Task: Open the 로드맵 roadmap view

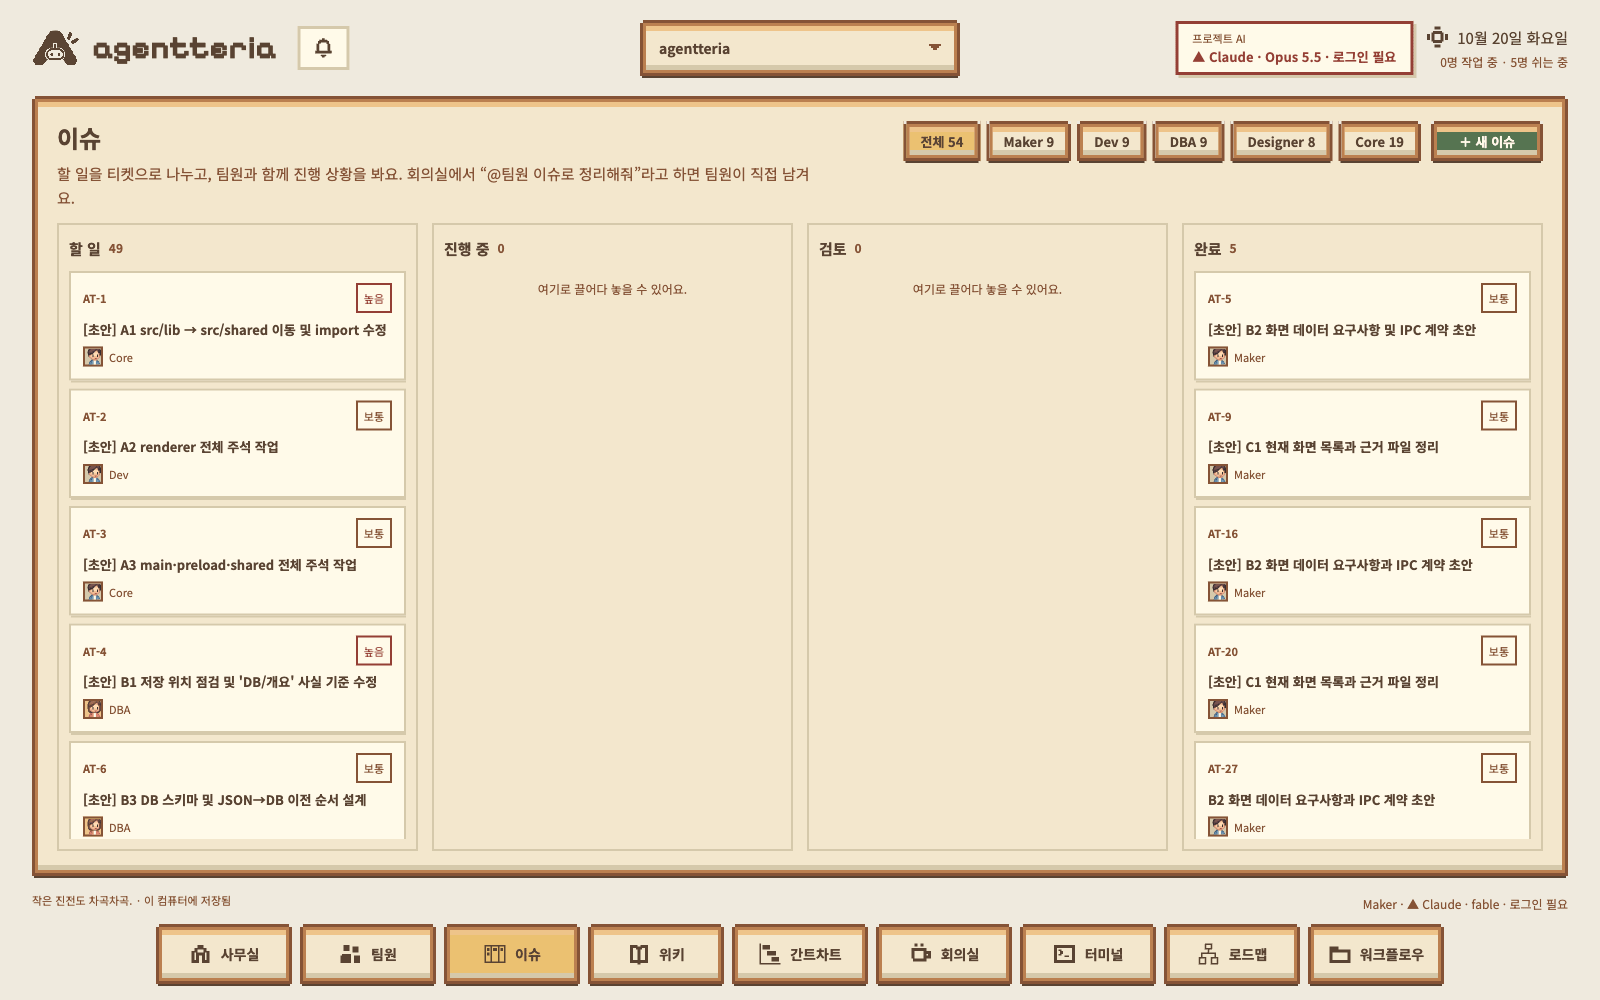Action: (1232, 954)
